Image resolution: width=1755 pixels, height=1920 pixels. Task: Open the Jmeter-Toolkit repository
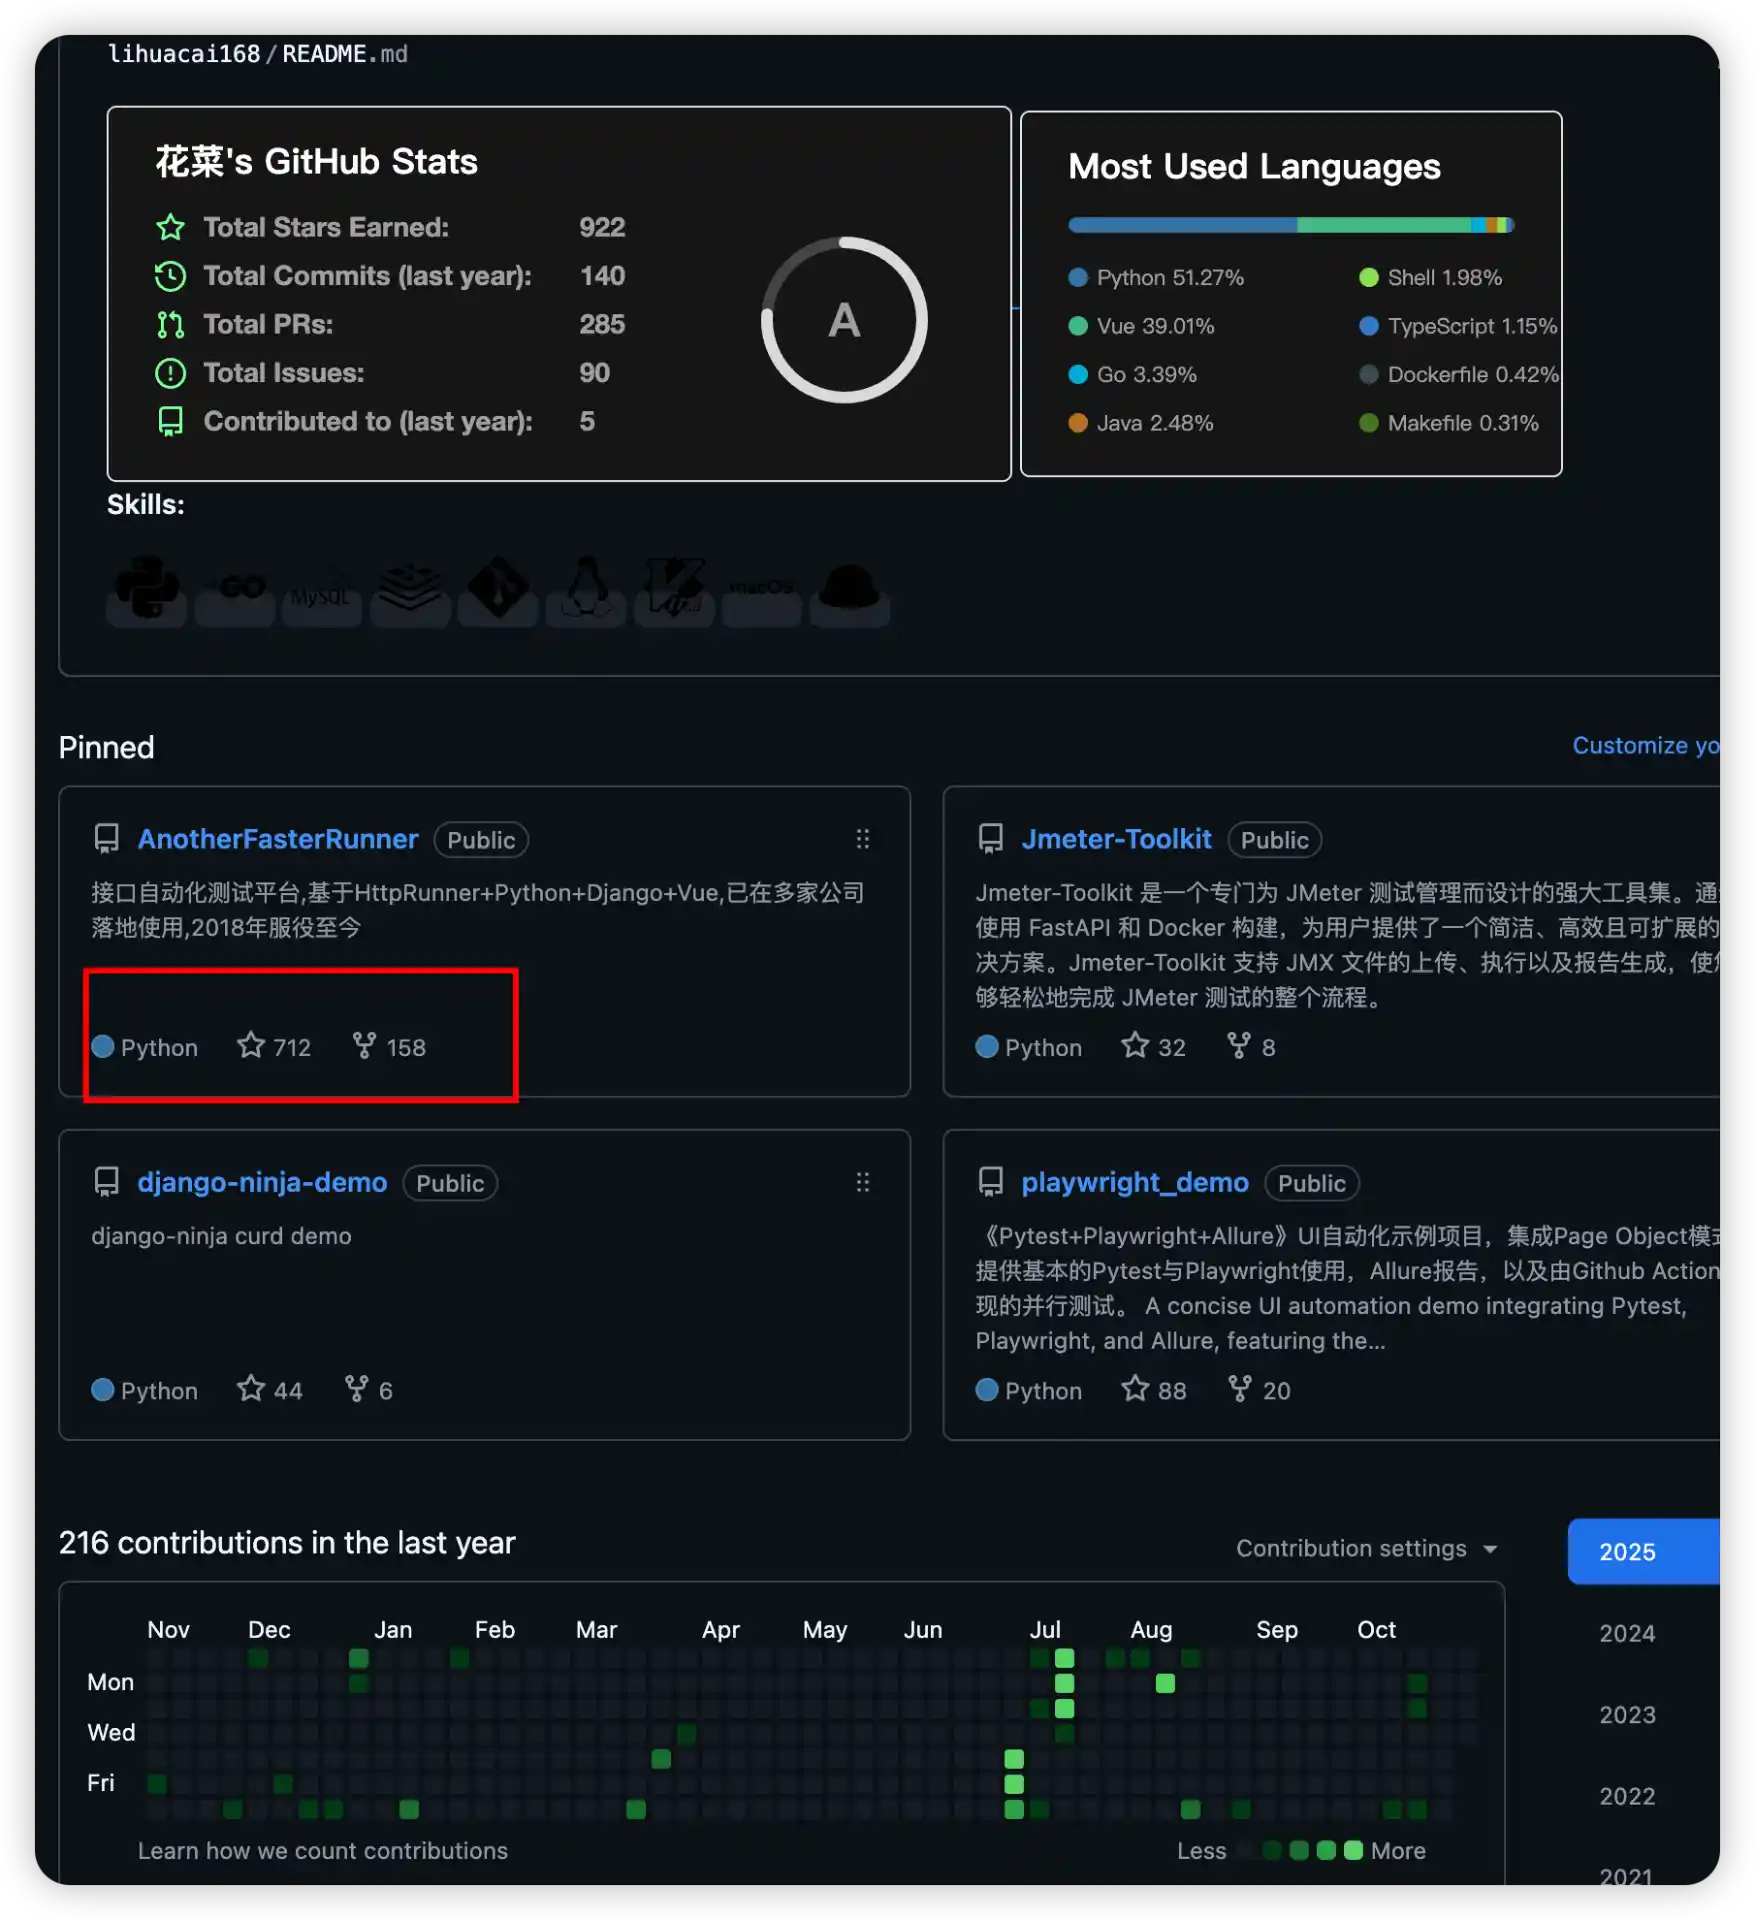click(x=1116, y=839)
